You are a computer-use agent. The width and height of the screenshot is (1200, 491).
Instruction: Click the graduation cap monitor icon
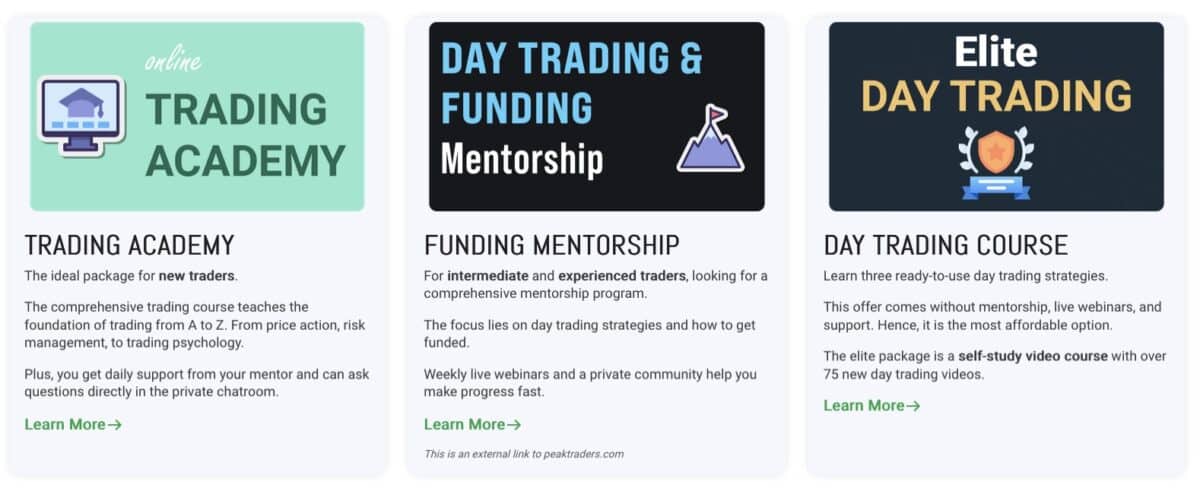(80, 115)
